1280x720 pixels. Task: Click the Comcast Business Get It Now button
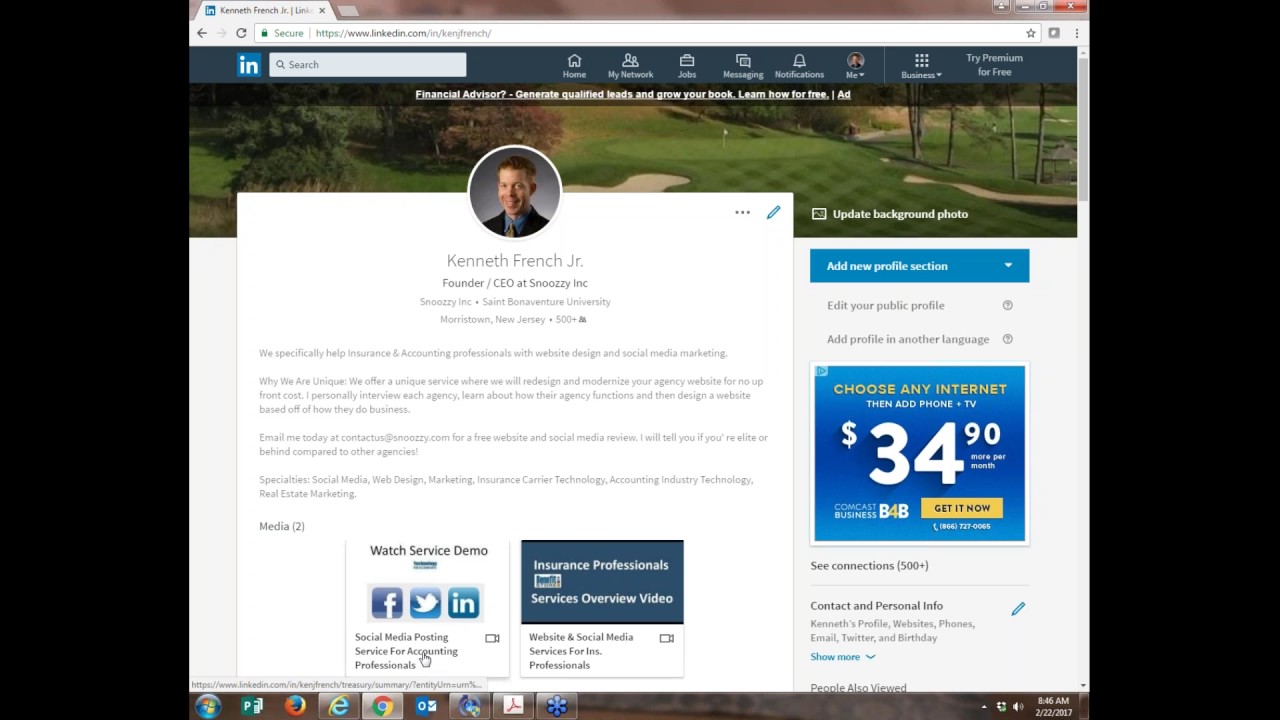(x=961, y=508)
